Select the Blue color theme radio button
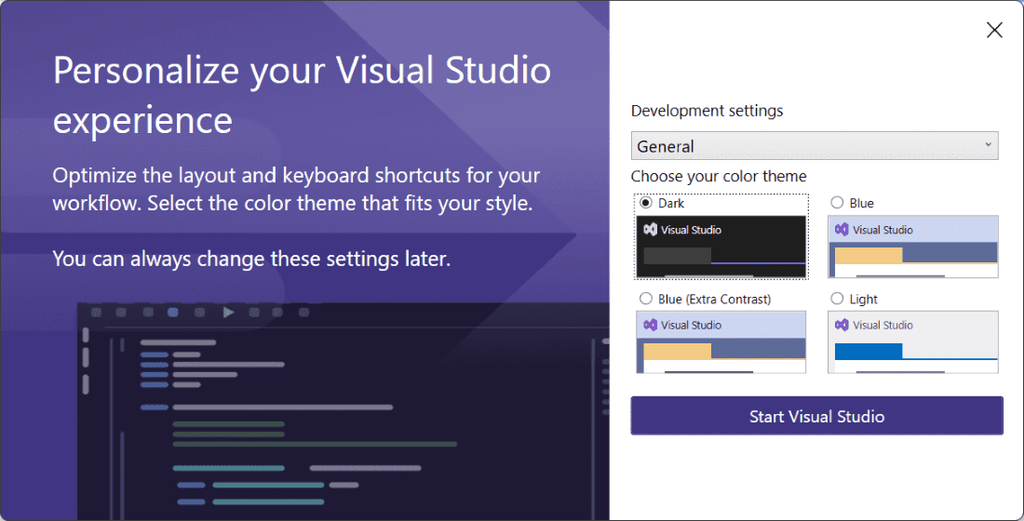Viewport: 1024px width, 521px height. [837, 203]
